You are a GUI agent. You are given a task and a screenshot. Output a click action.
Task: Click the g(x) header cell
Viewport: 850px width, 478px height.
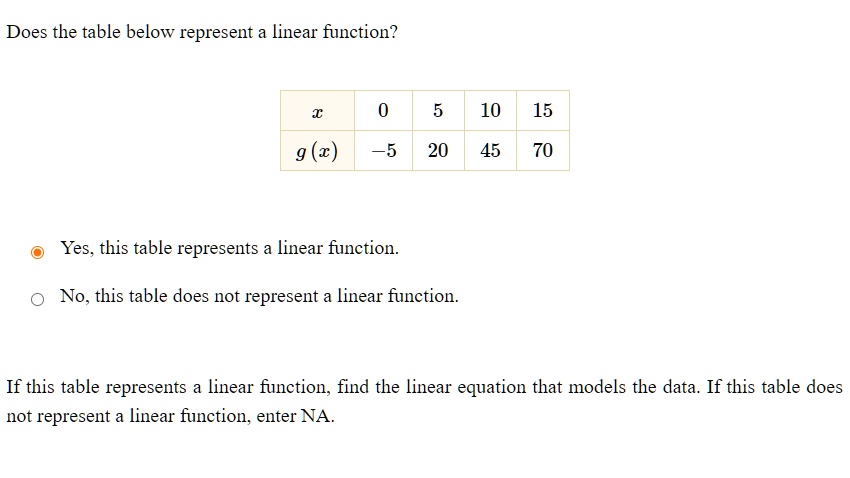(318, 151)
